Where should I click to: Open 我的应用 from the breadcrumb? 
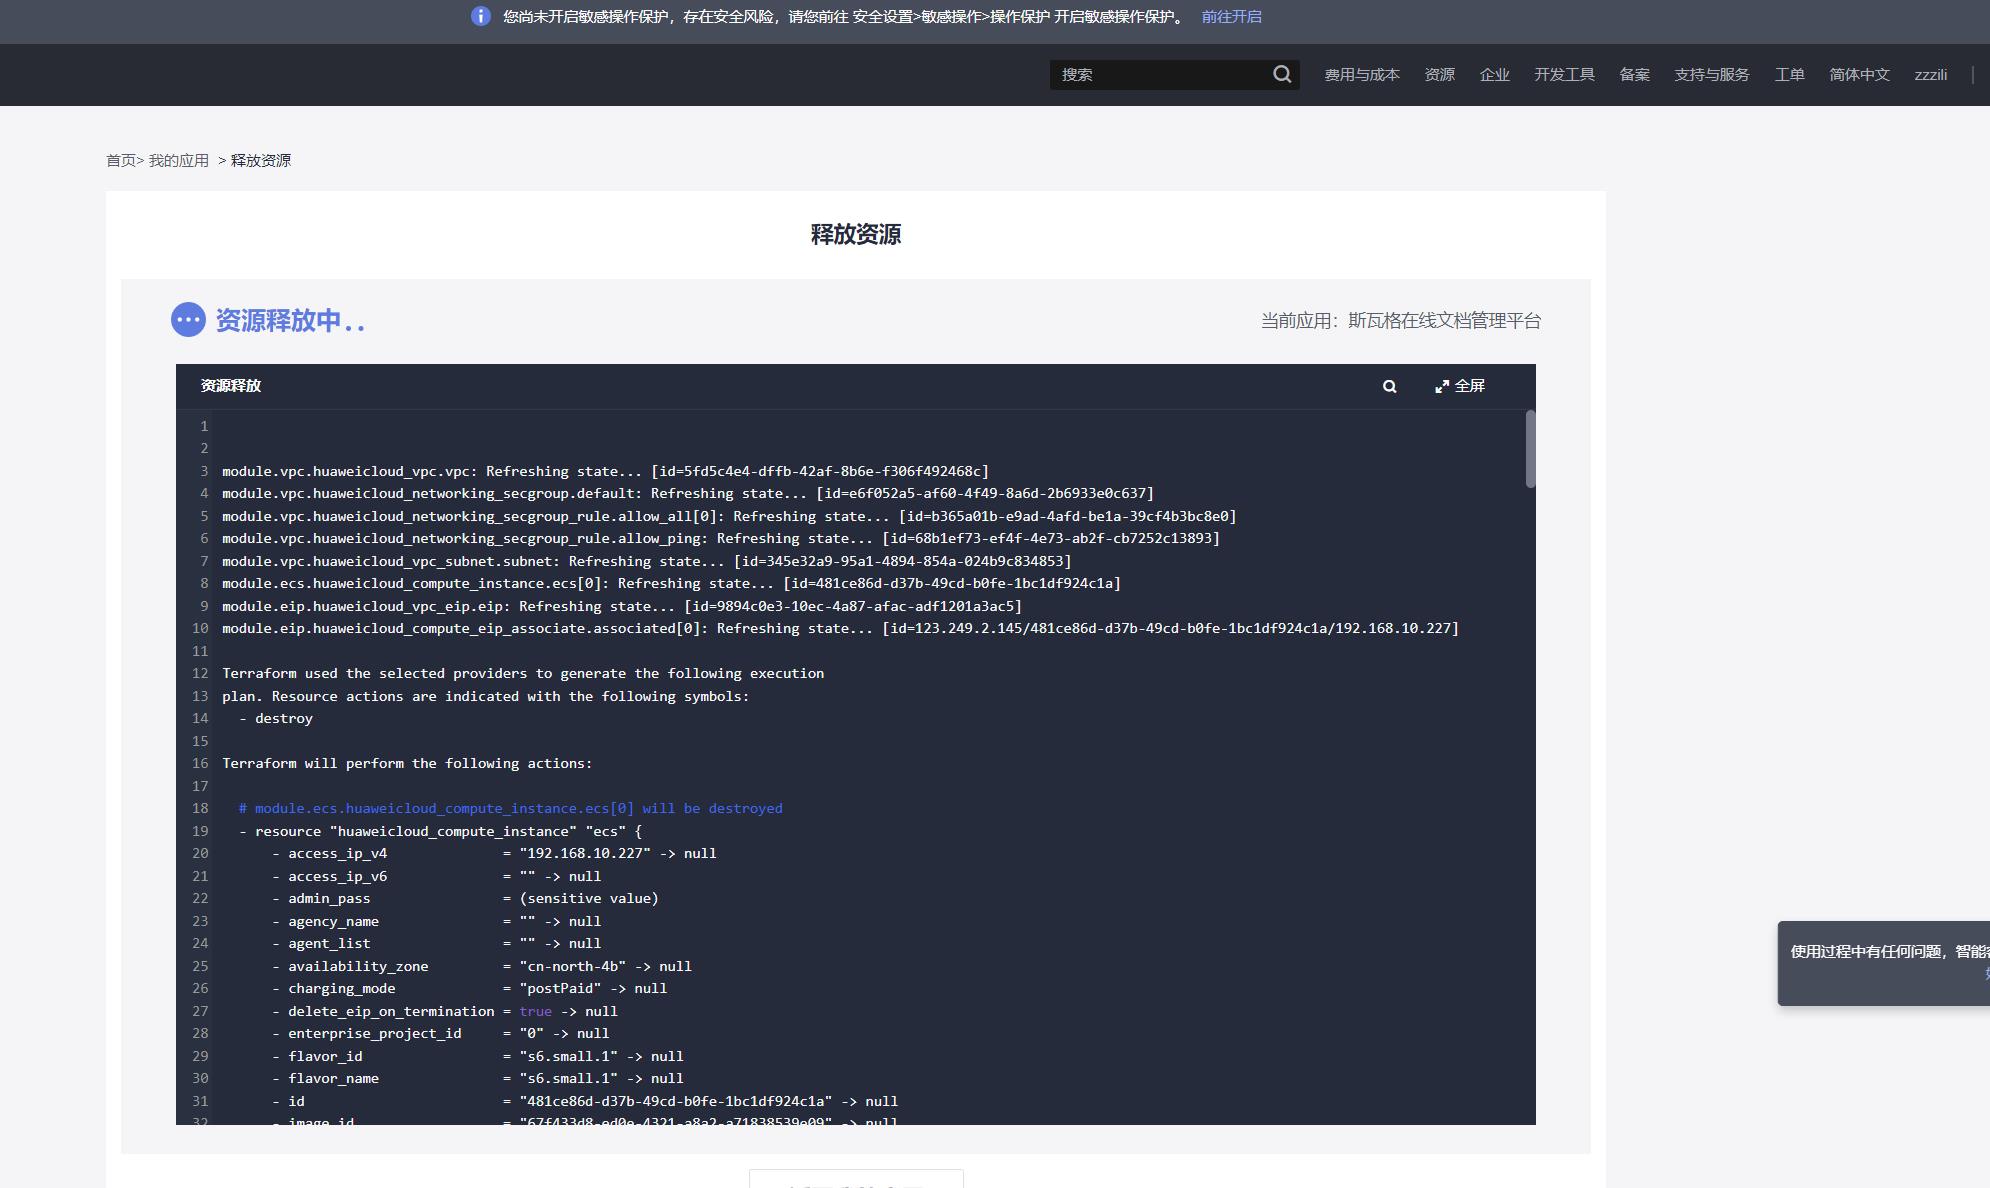pyautogui.click(x=178, y=160)
